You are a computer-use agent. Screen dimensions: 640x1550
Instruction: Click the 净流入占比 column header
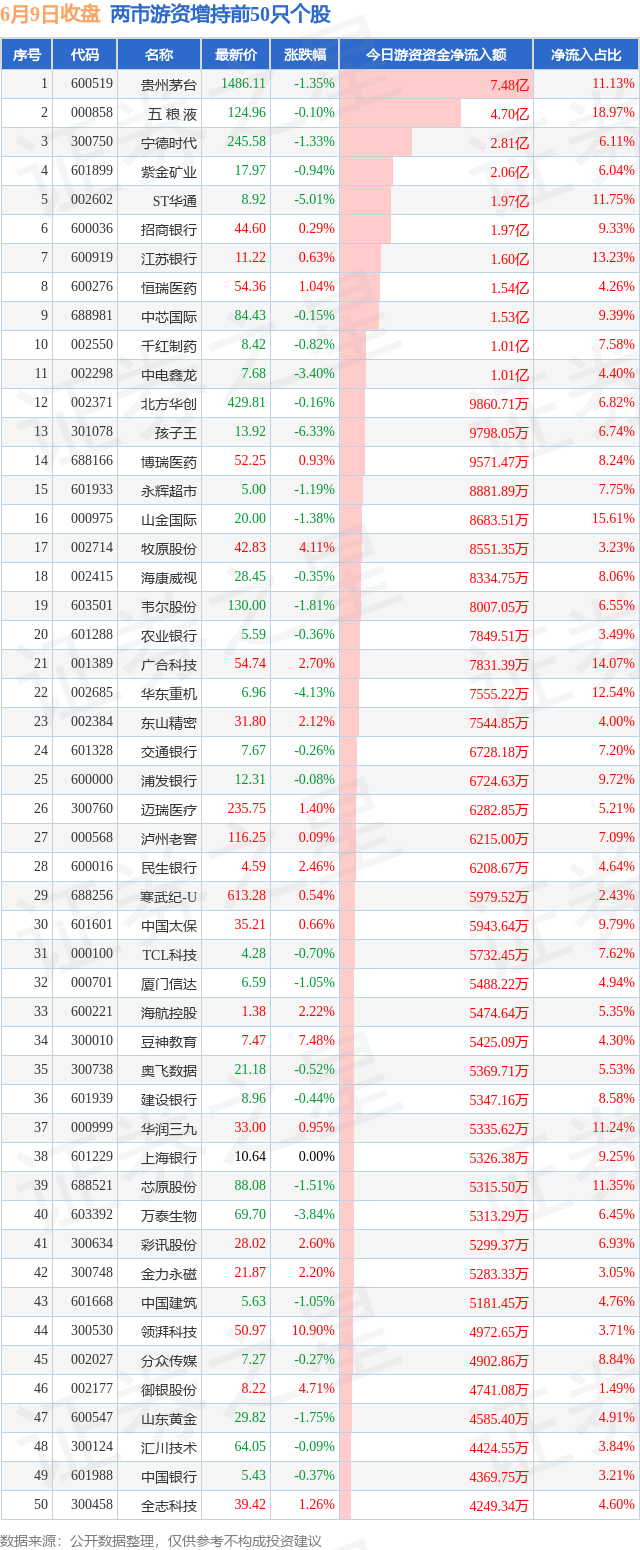pyautogui.click(x=586, y=55)
